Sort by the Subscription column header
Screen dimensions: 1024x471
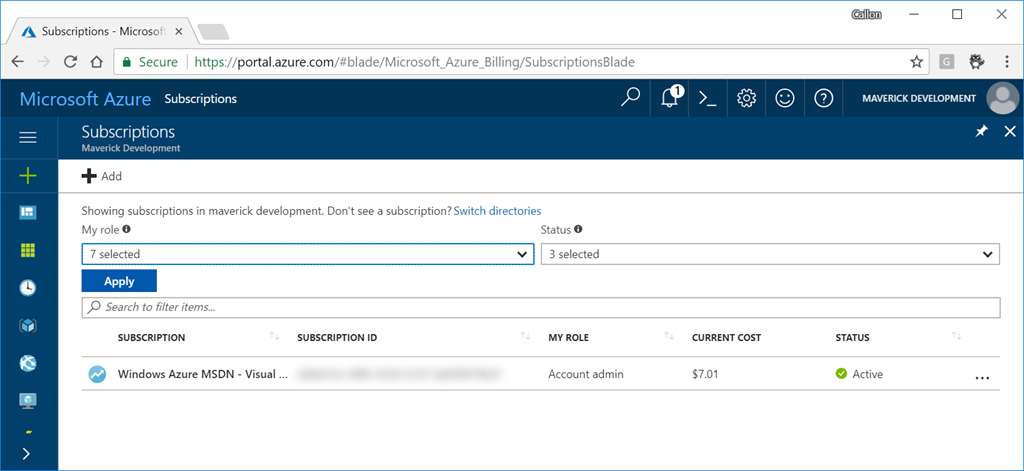[152, 338]
